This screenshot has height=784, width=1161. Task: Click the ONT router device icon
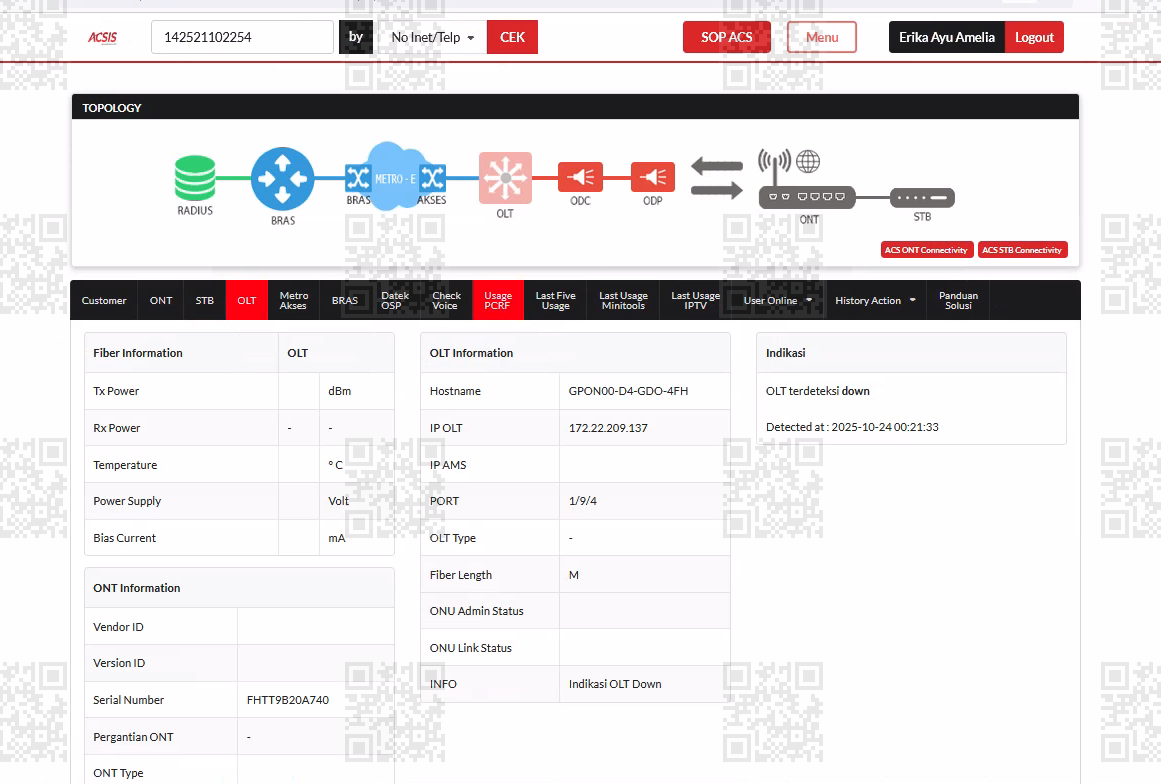[807, 197]
